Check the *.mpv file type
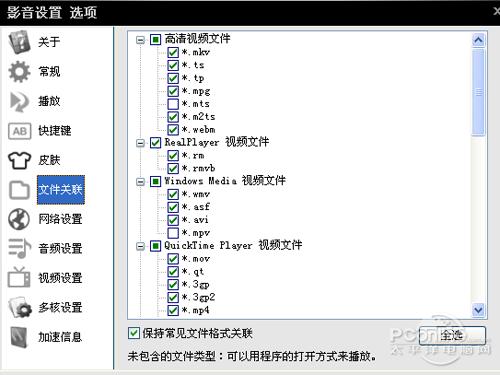The height and width of the screenshot is (375, 500). (x=173, y=233)
